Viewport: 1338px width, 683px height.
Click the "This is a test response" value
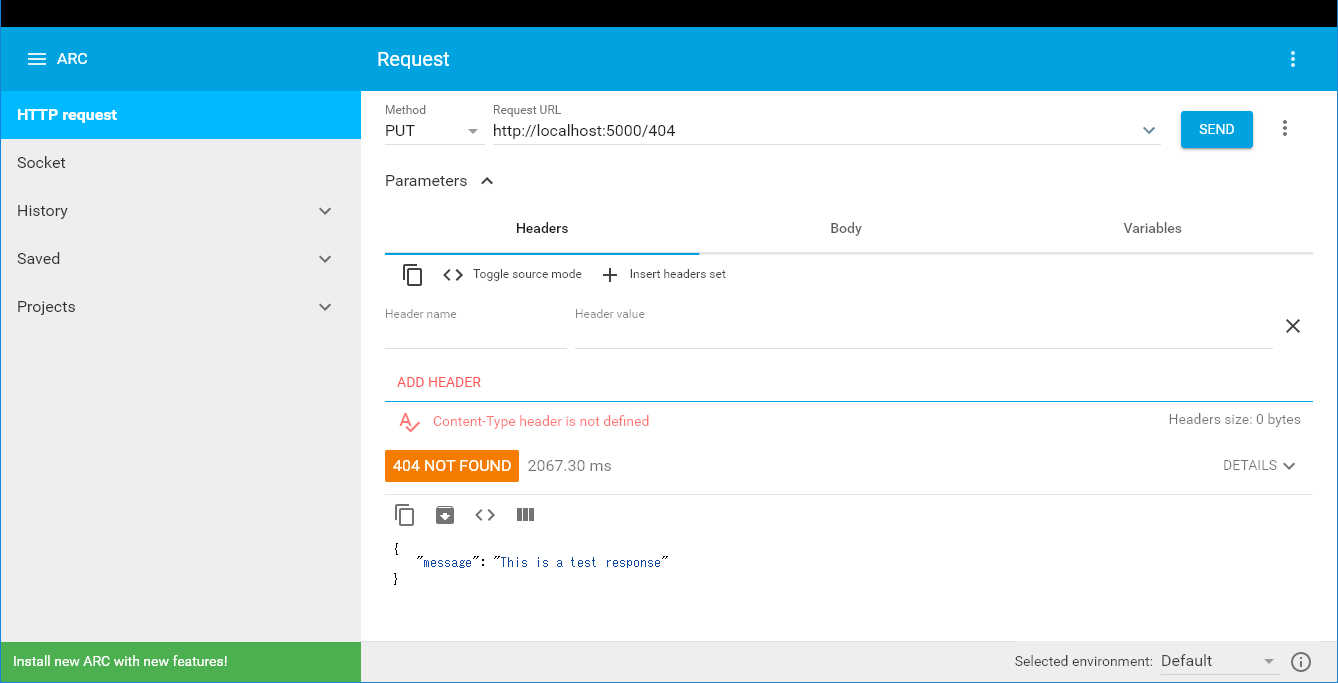coord(580,563)
